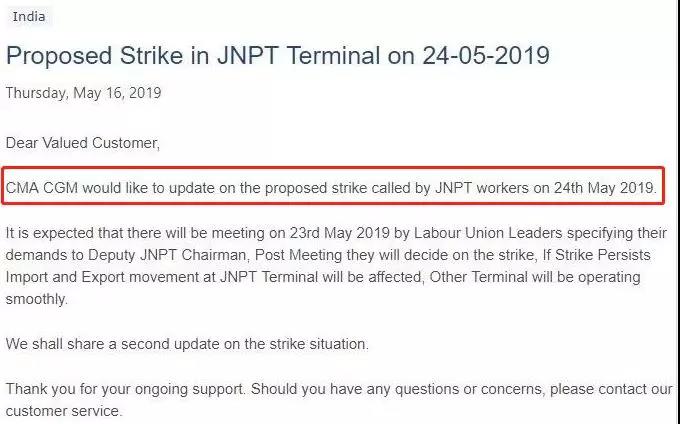The height and width of the screenshot is (424, 680).
Task: Click the India category tag
Action: click(x=29, y=17)
